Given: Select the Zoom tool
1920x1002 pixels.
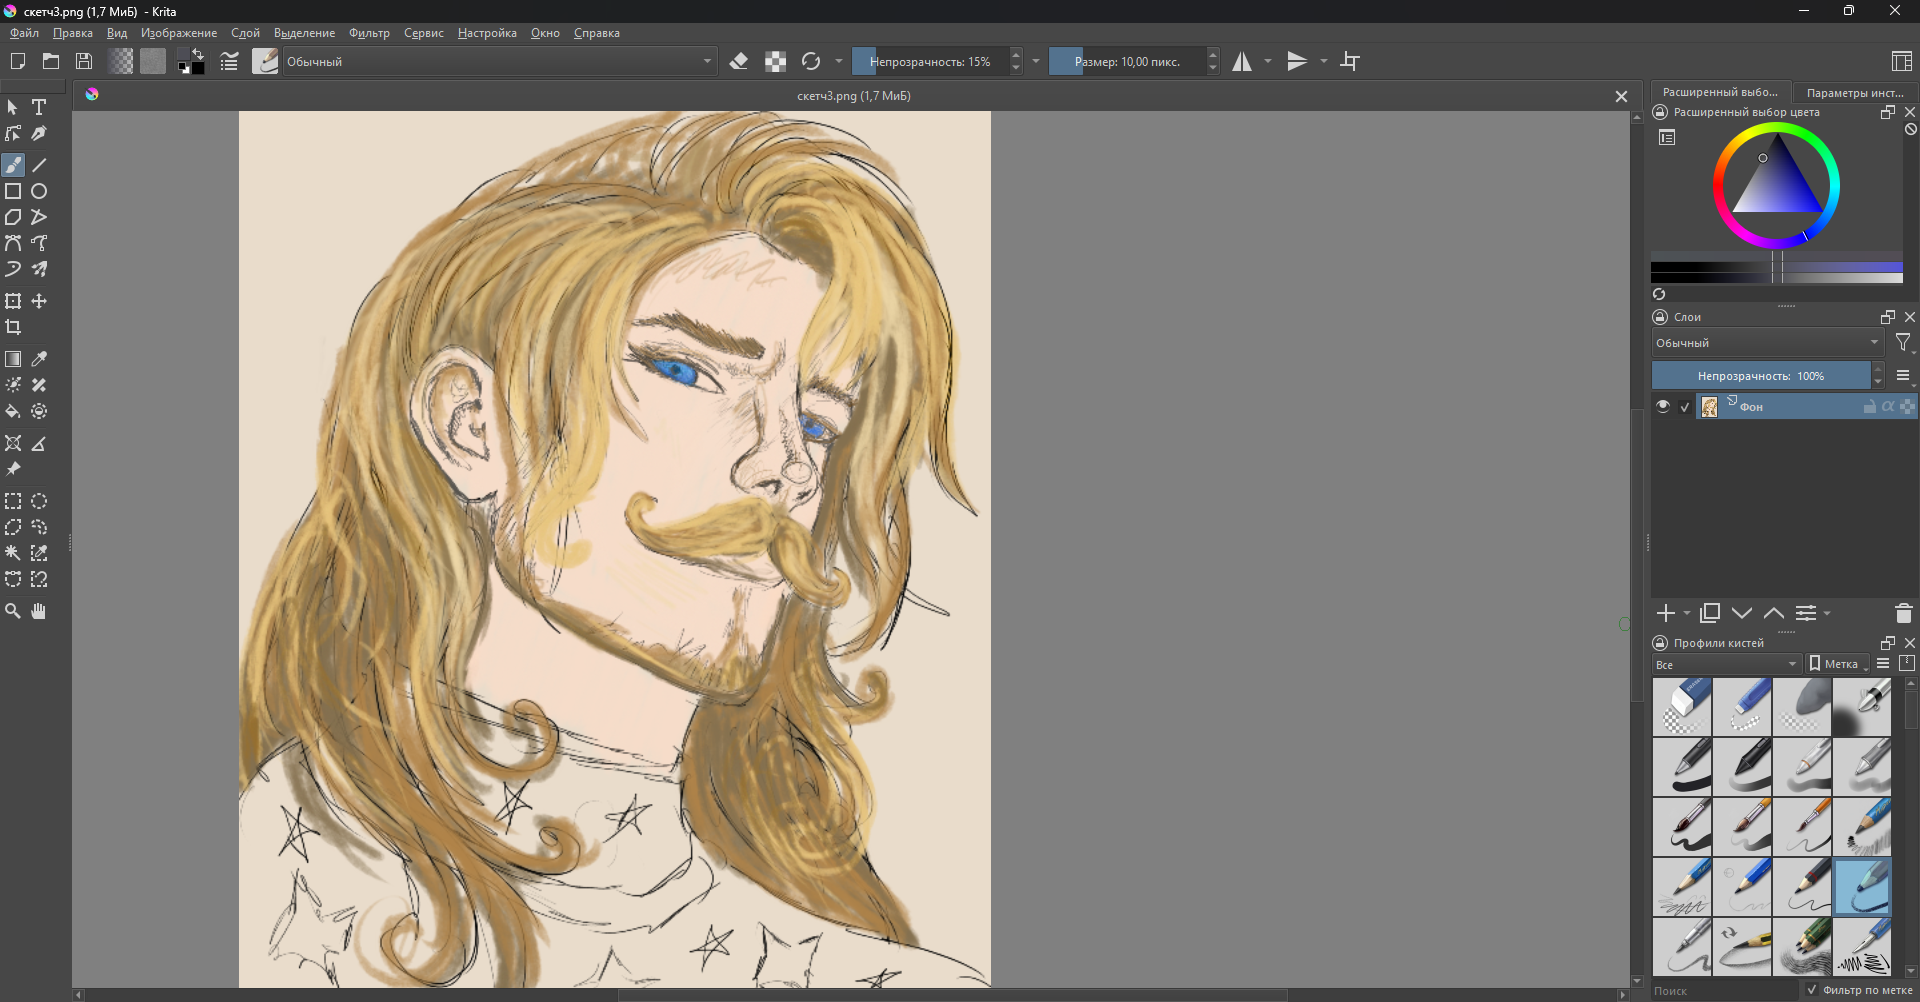Looking at the screenshot, I should pyautogui.click(x=13, y=611).
